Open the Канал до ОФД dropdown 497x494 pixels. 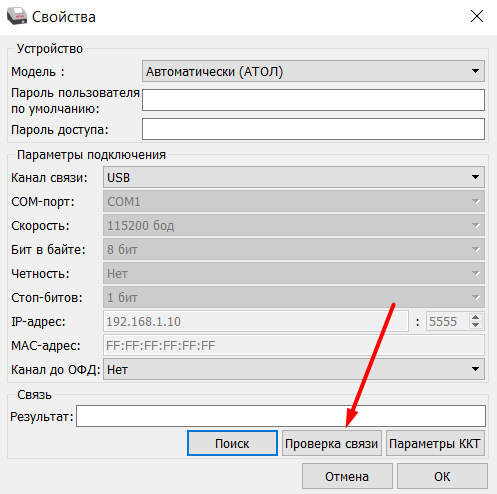coord(294,369)
